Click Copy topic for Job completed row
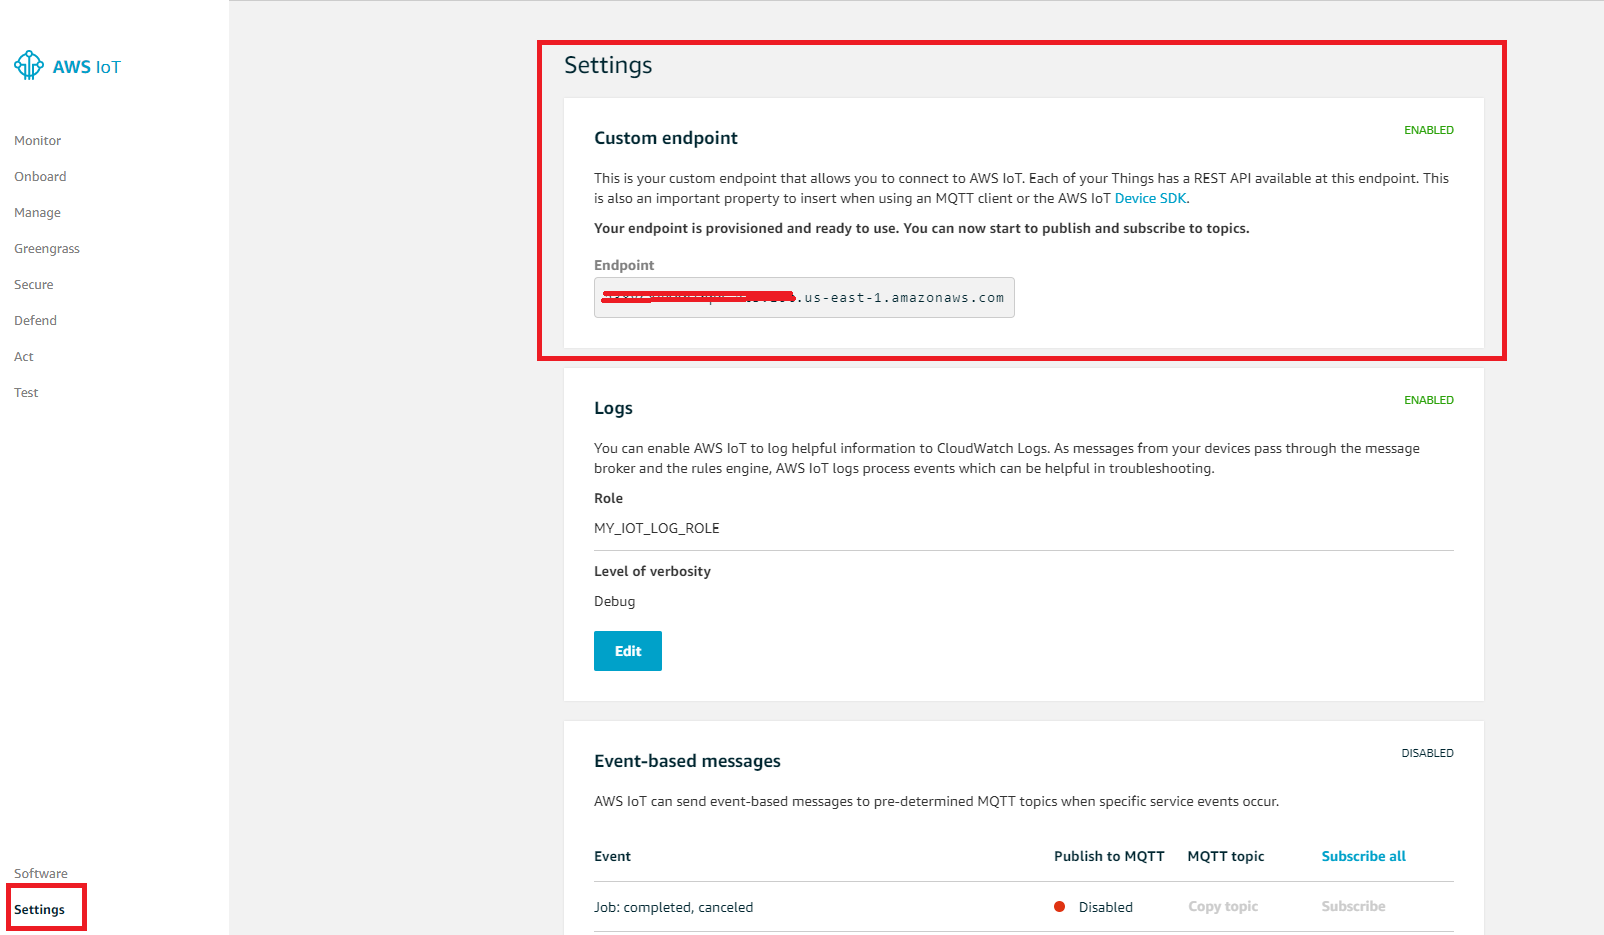 pyautogui.click(x=1223, y=906)
